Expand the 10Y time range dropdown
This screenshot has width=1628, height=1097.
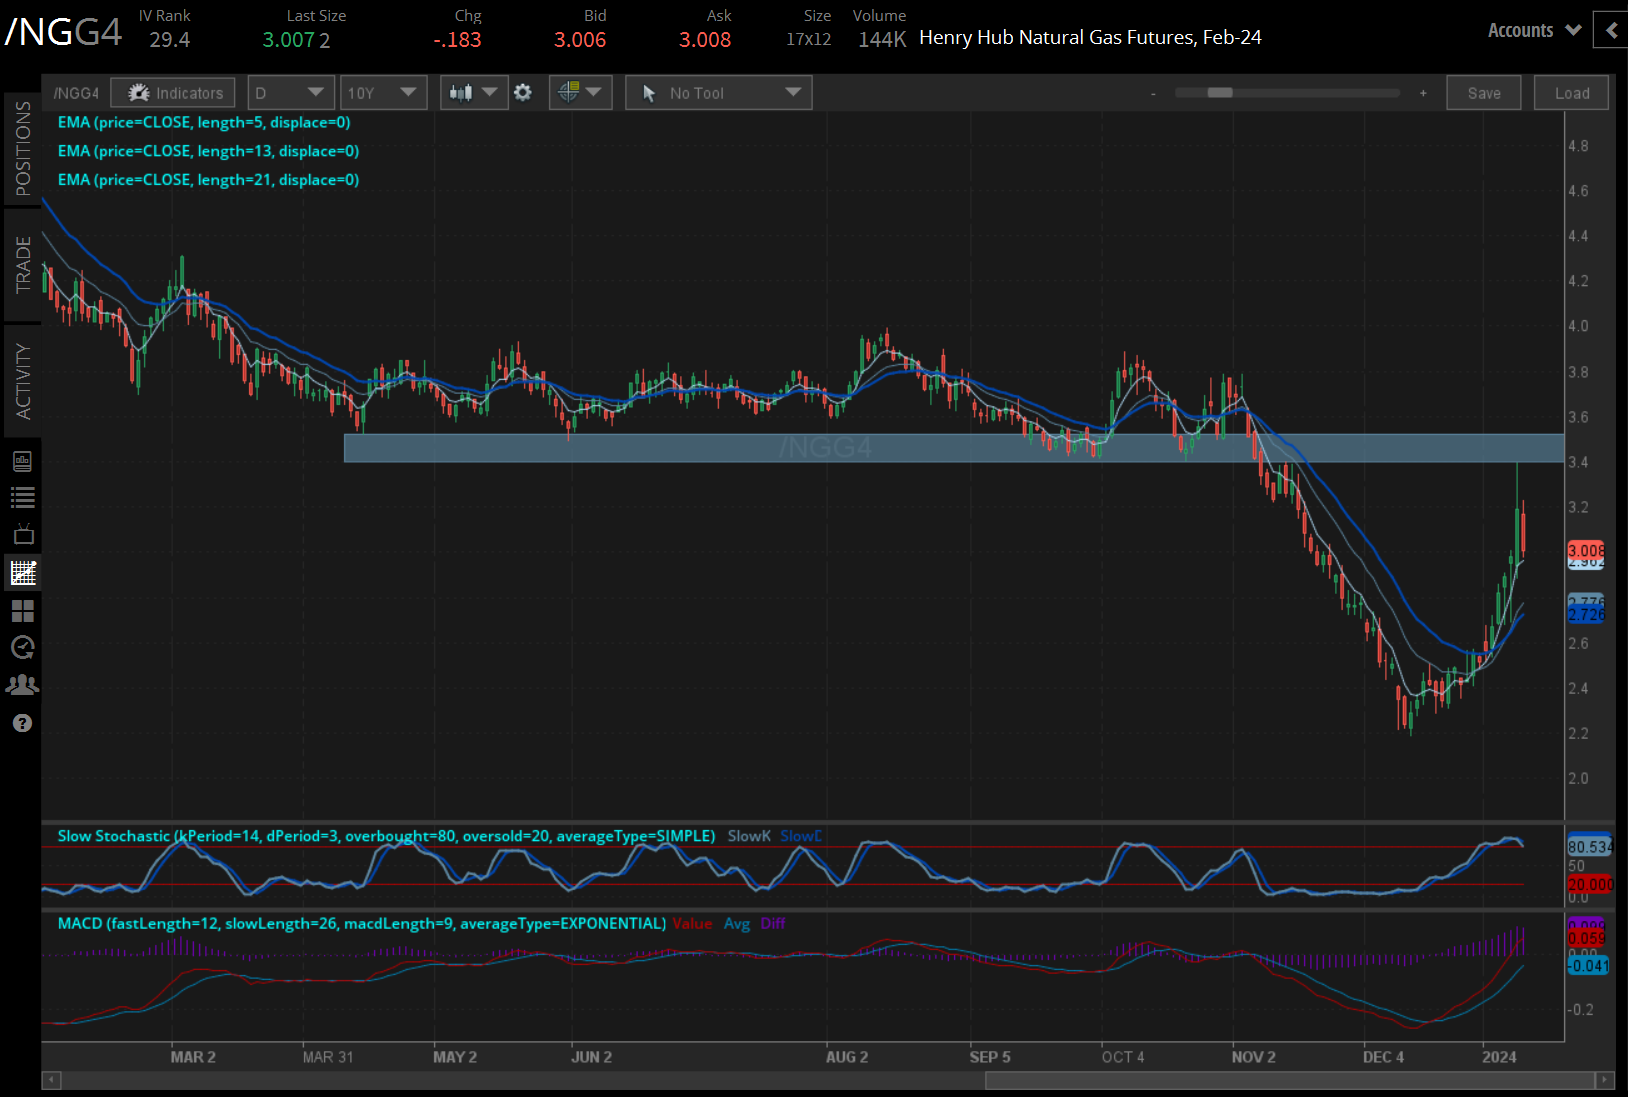coord(382,93)
